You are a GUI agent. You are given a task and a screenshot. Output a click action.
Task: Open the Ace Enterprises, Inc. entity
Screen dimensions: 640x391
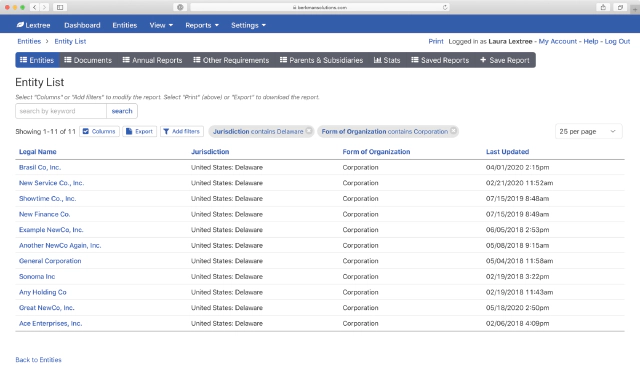50,323
